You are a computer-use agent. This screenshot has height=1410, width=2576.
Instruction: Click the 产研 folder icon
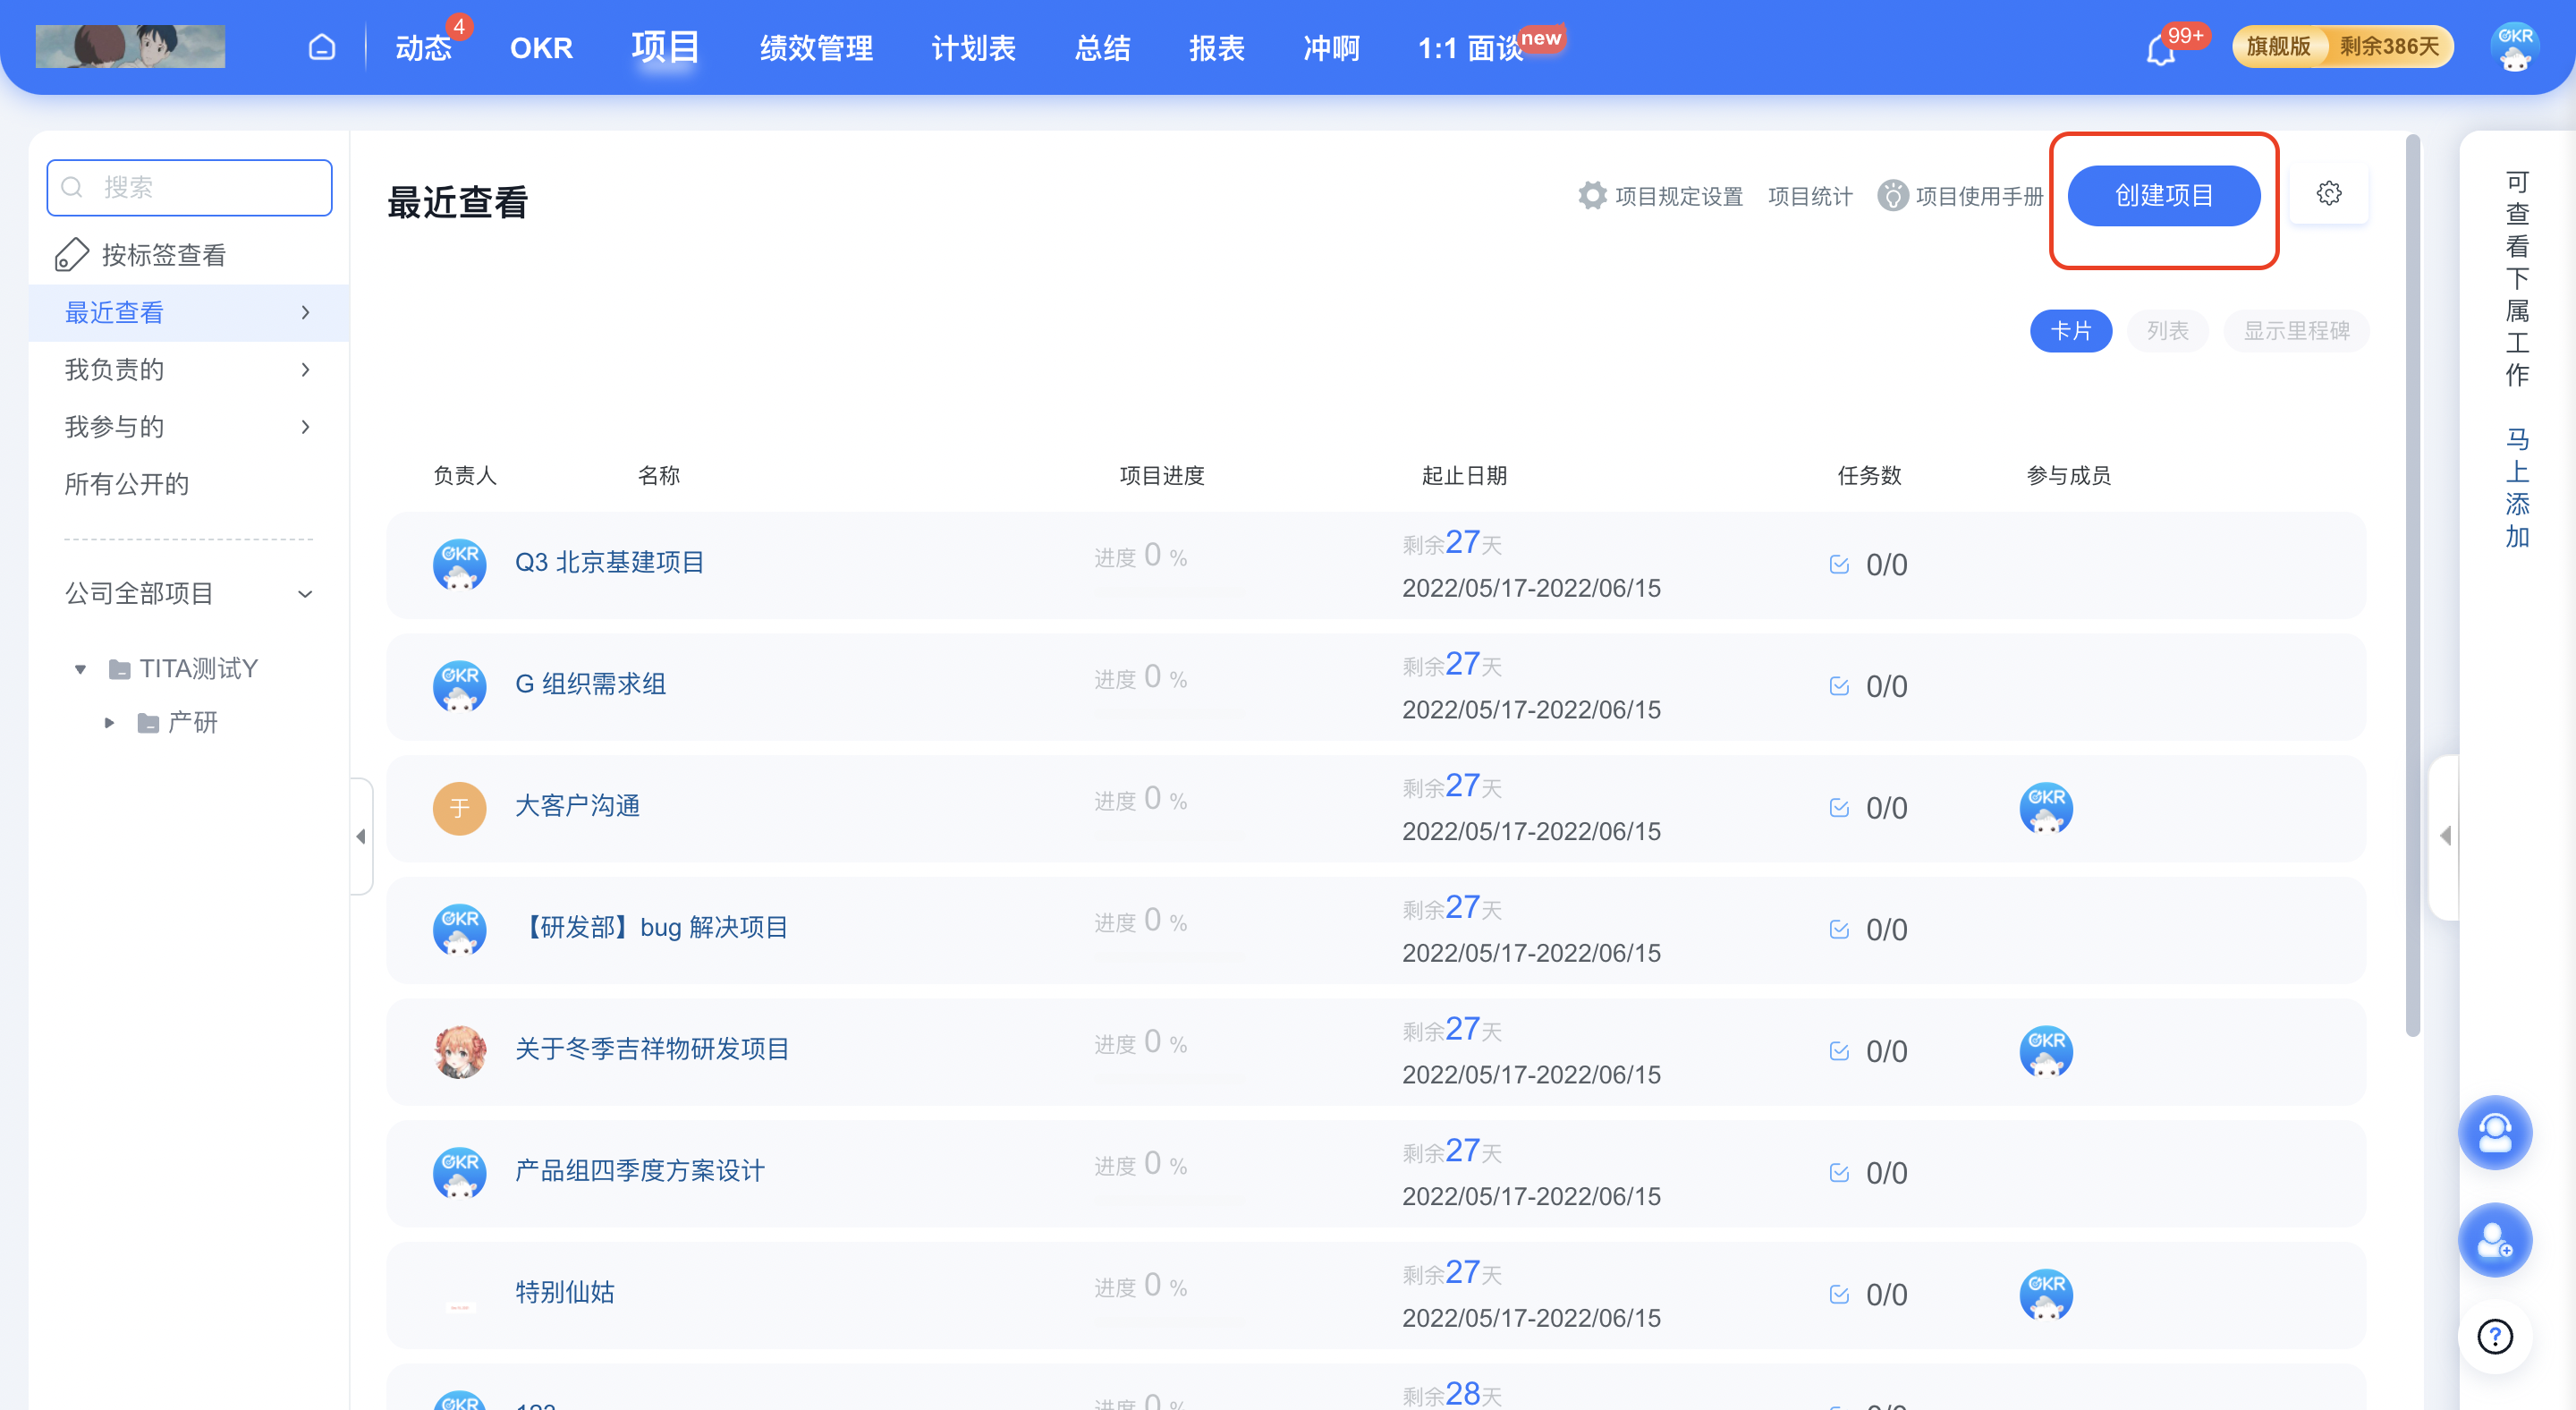pos(148,723)
